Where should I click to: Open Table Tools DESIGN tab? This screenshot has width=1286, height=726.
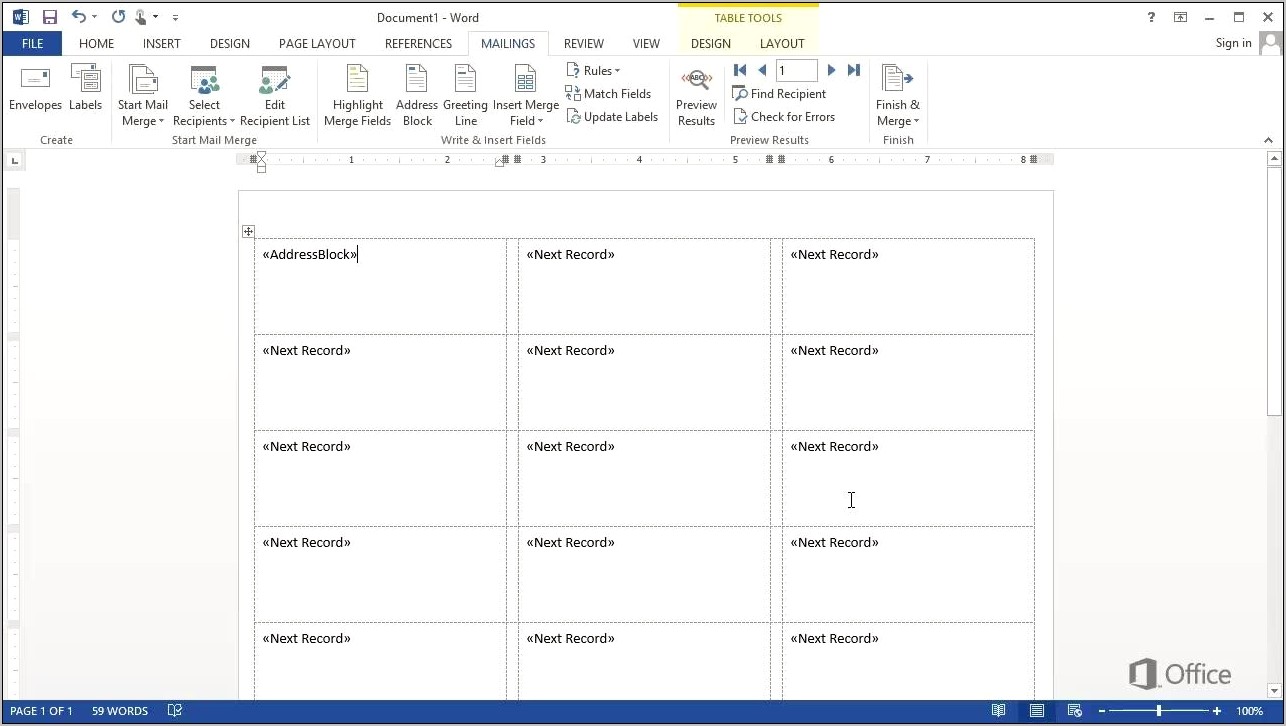click(710, 43)
